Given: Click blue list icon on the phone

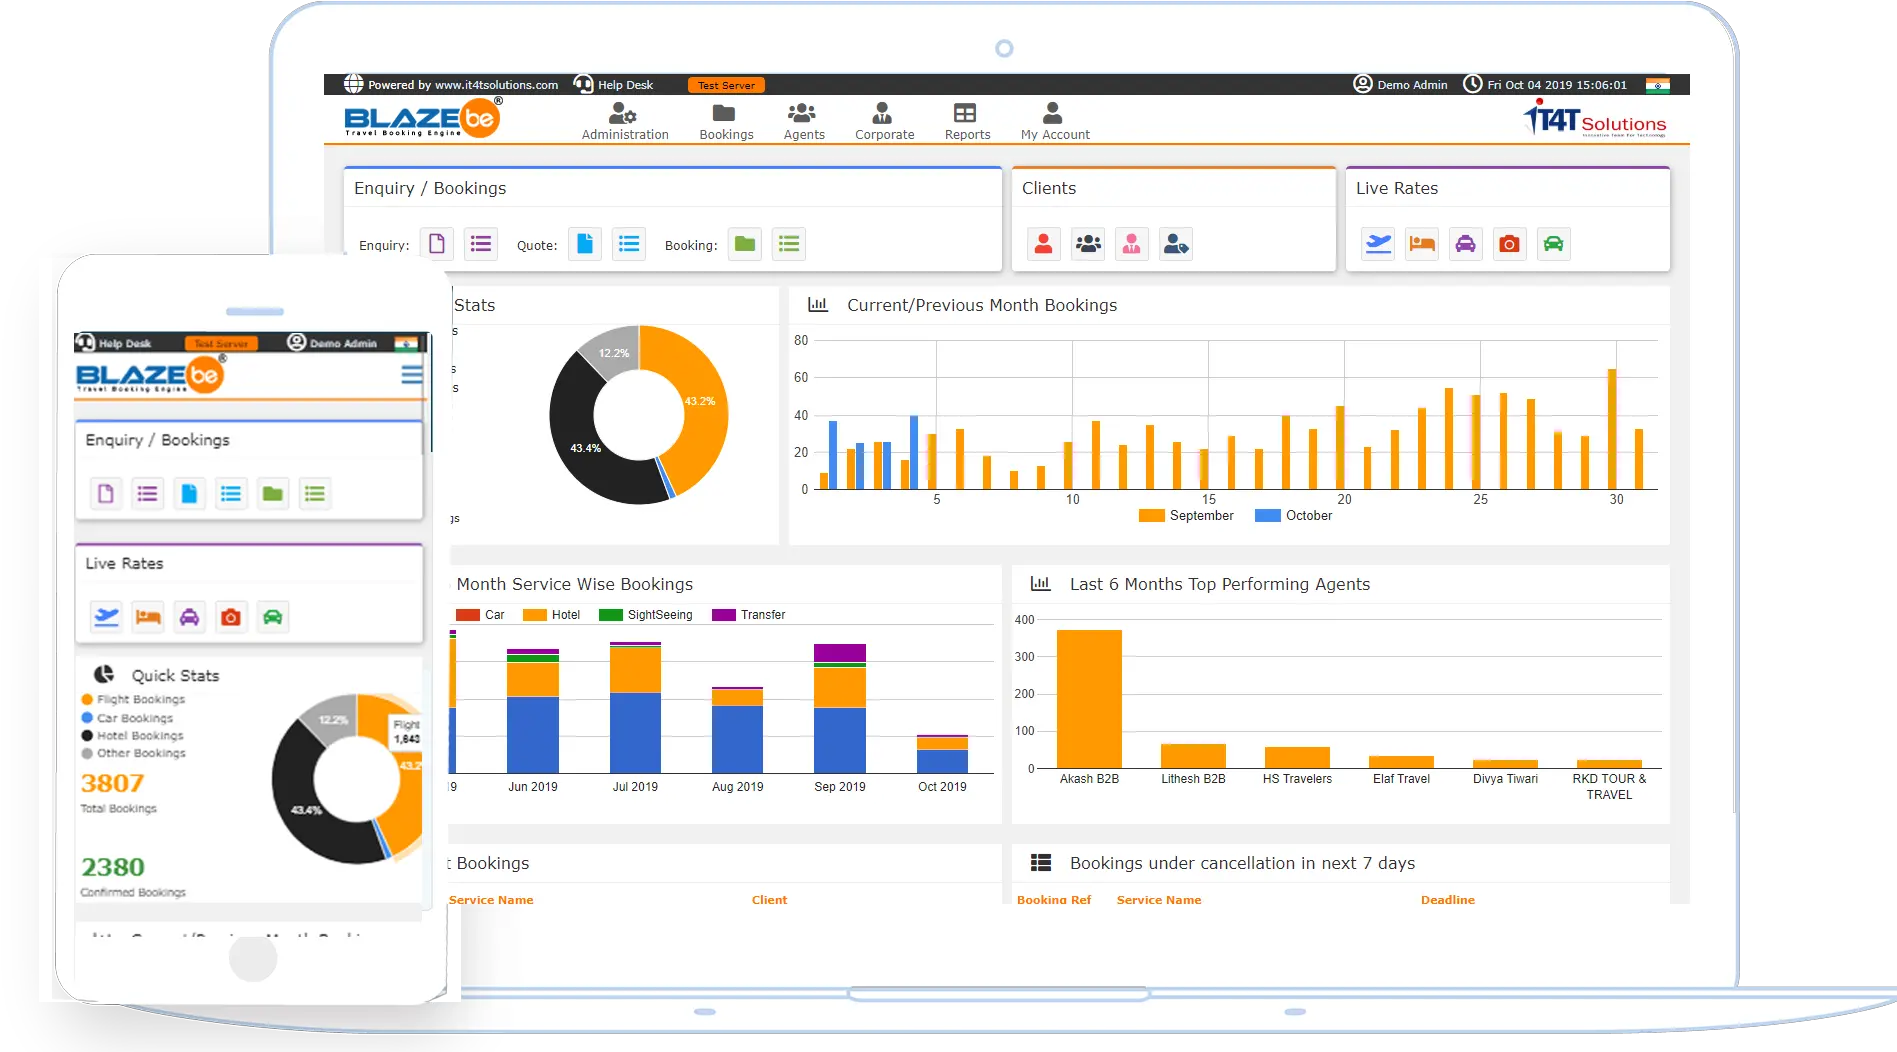Looking at the screenshot, I should (231, 493).
